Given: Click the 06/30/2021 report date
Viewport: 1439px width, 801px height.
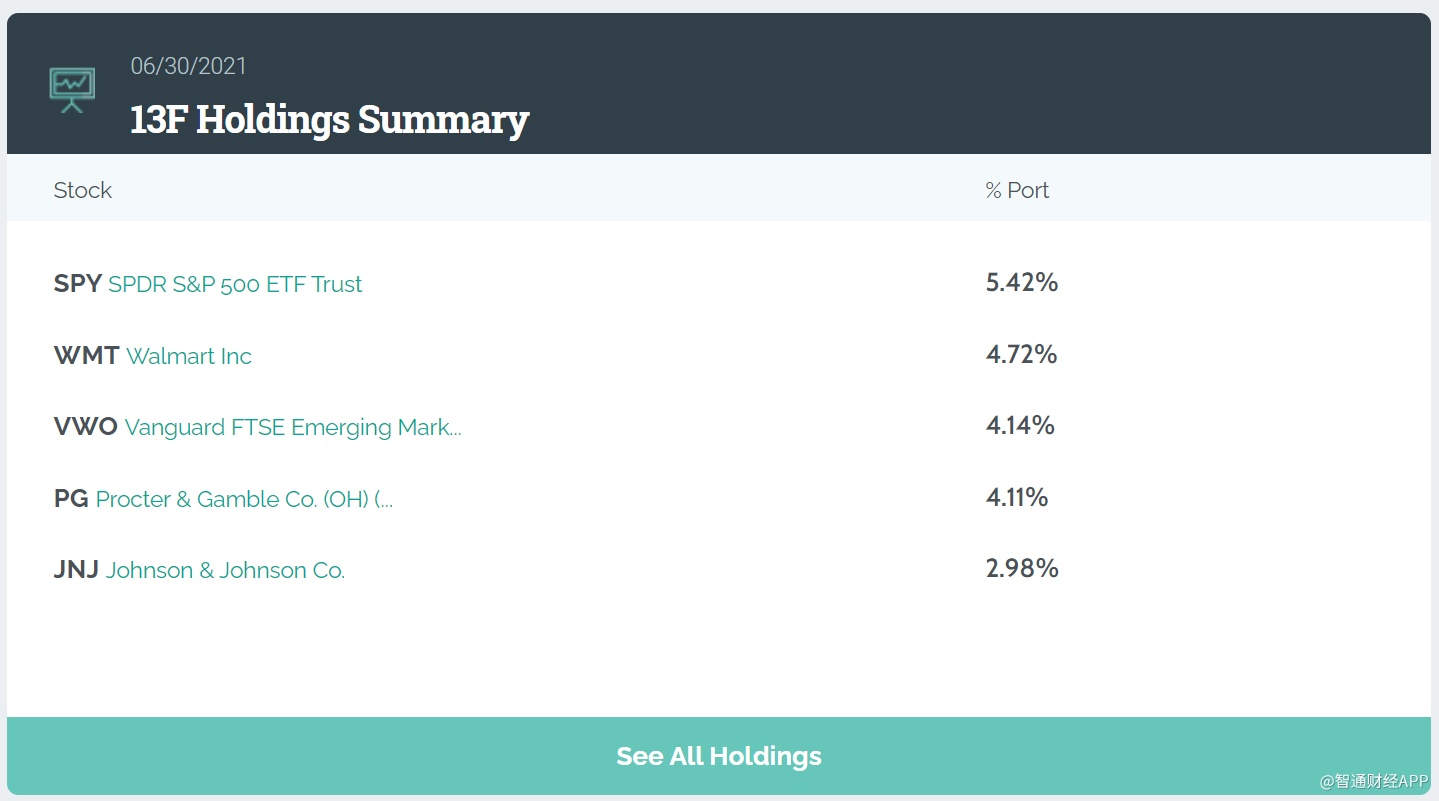Looking at the screenshot, I should (188, 66).
